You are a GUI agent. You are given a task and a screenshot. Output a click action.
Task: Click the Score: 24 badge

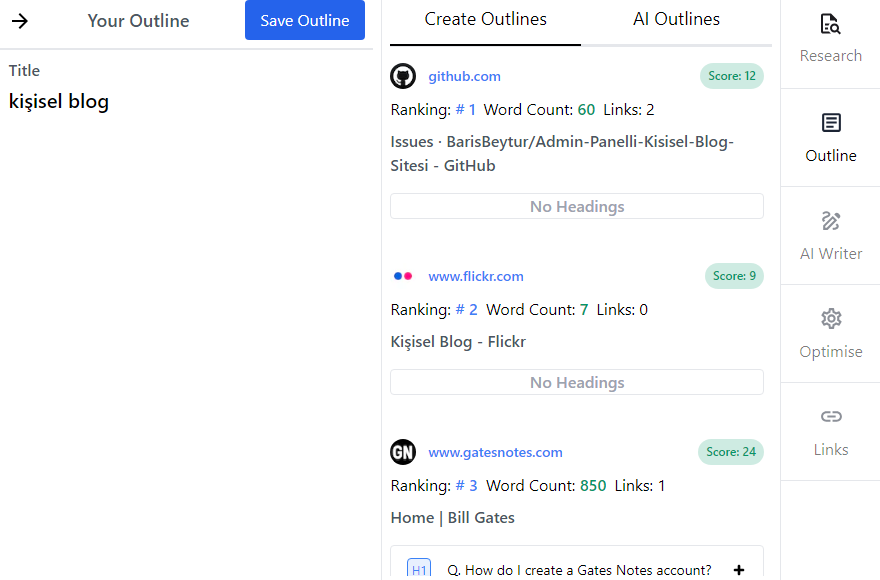731,452
